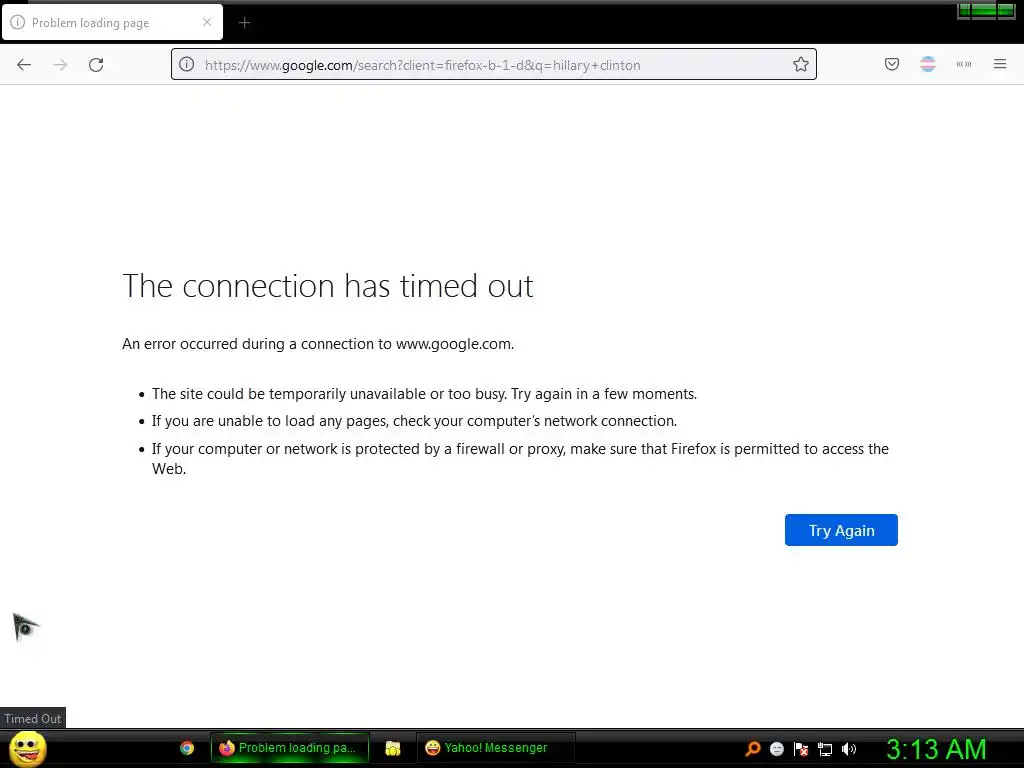Click the 3:13 AM clock

pyautogui.click(x=936, y=749)
